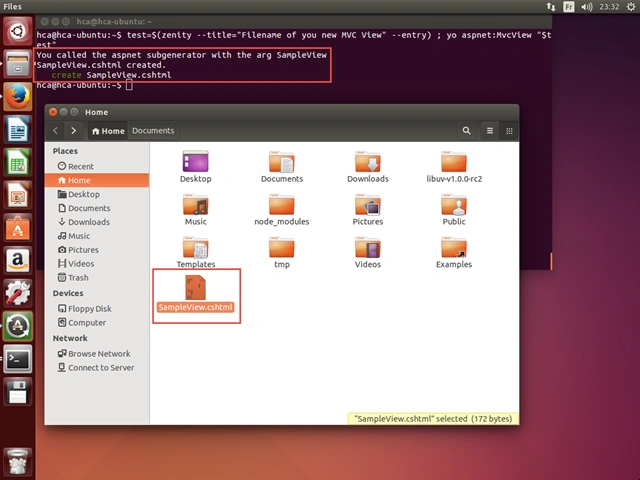The height and width of the screenshot is (480, 640).
Task: Open LibreOffice Calc from the launcher
Action: [18, 162]
